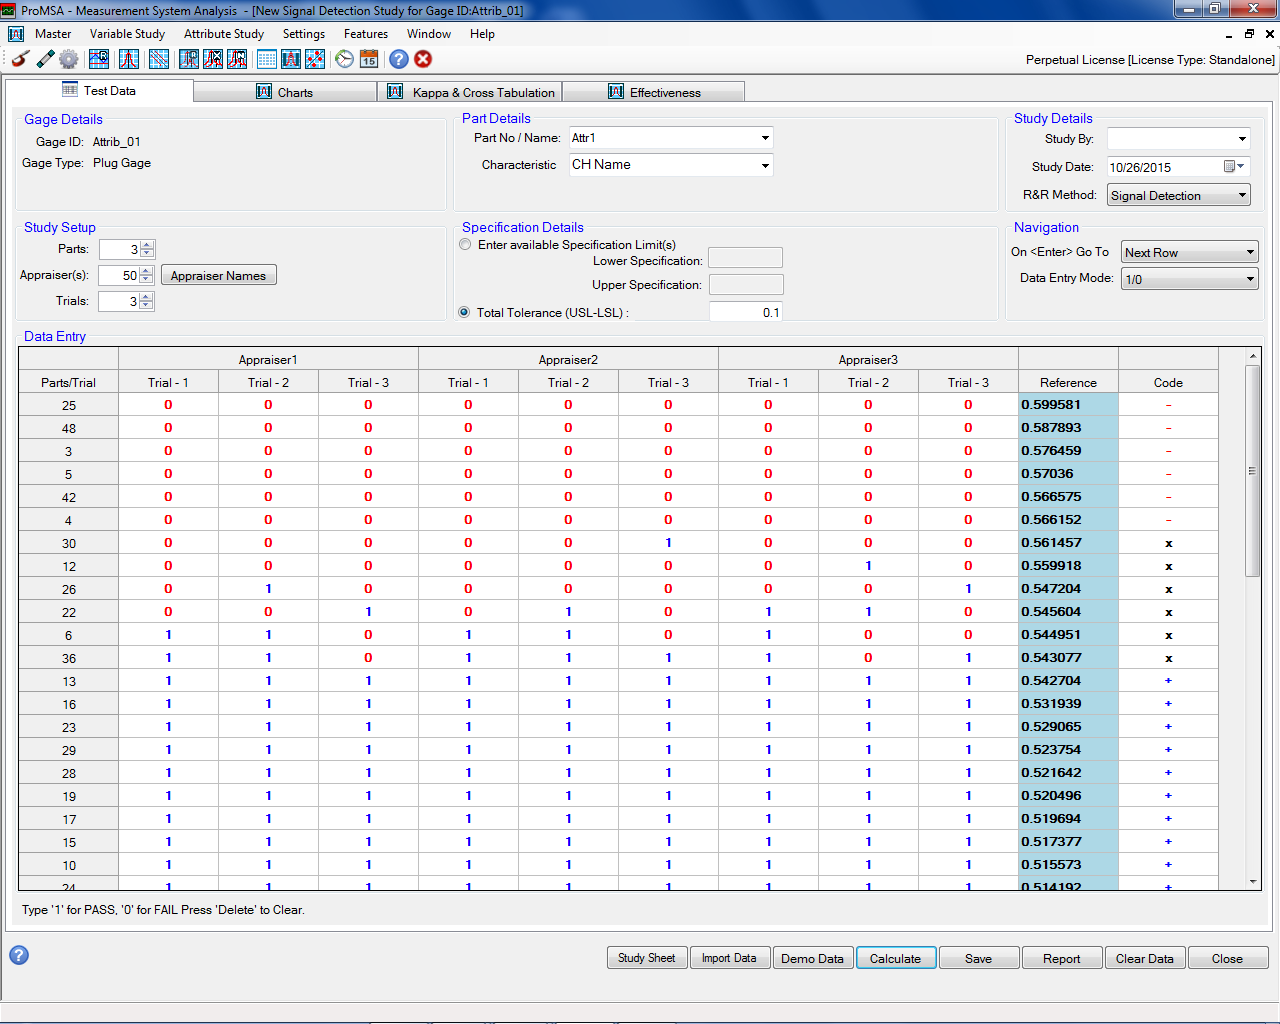Click the blue grid table icon
The width and height of the screenshot is (1280, 1024).
(267, 59)
